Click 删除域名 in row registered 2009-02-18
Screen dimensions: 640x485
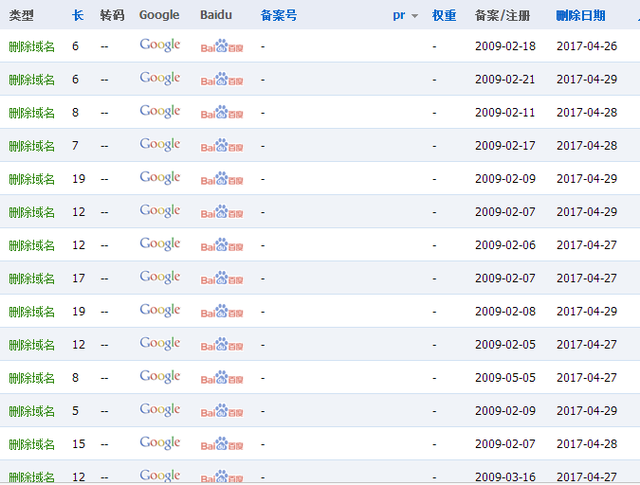pyautogui.click(x=31, y=47)
